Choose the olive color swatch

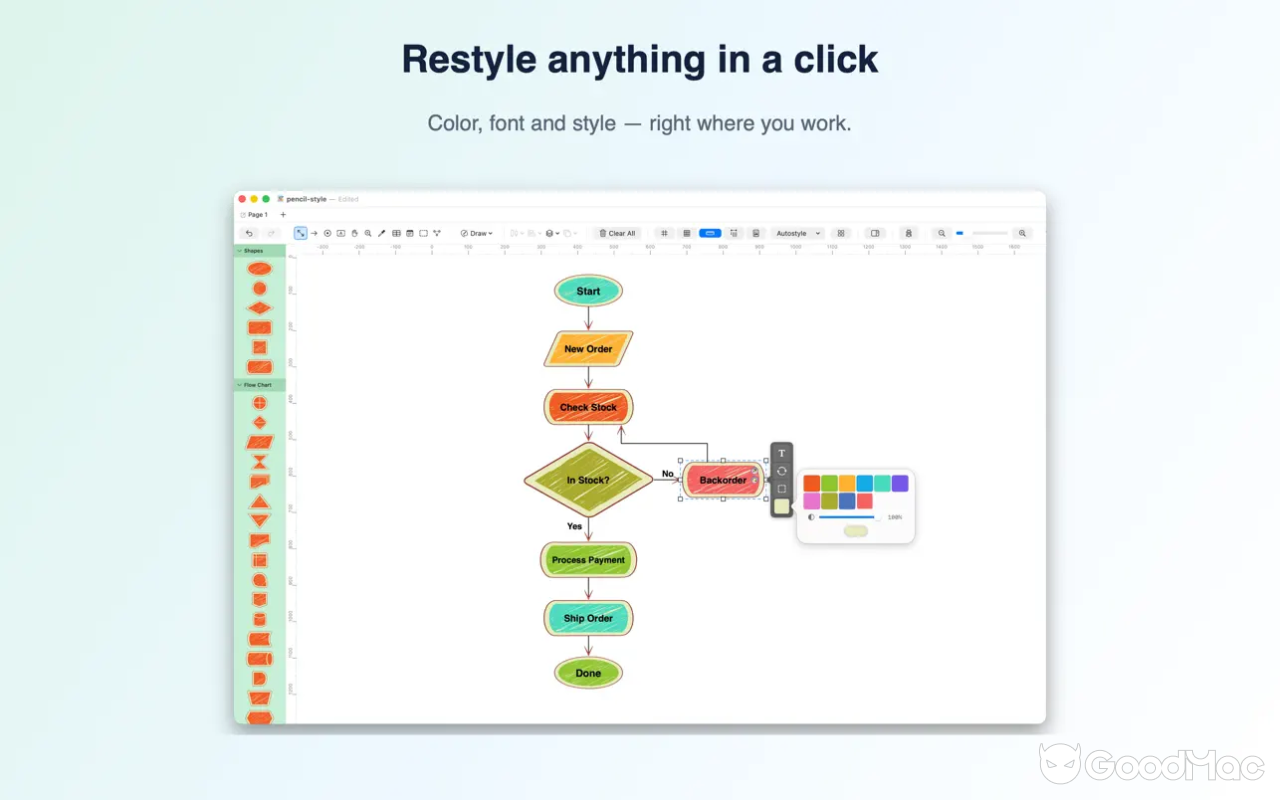tap(830, 501)
